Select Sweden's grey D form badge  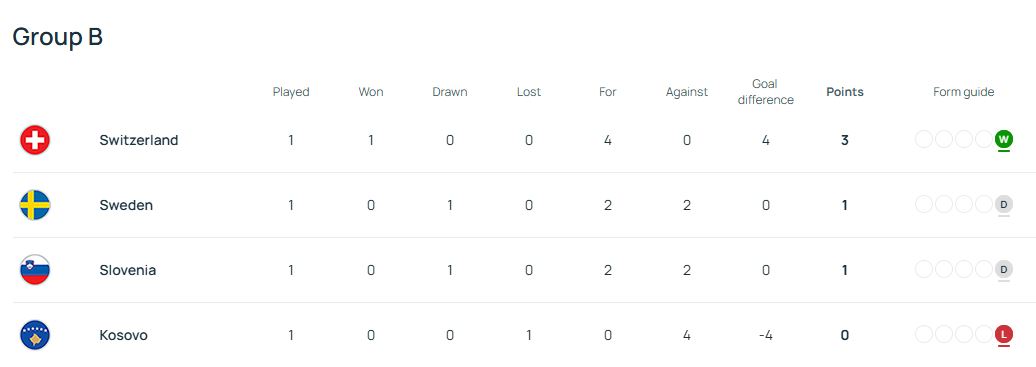point(1004,204)
